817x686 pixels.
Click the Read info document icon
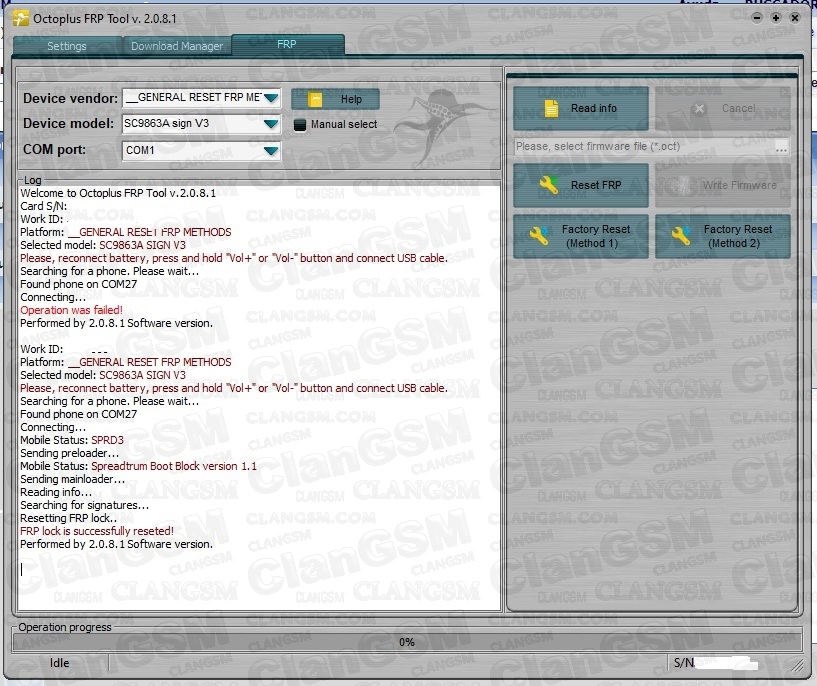(551, 108)
